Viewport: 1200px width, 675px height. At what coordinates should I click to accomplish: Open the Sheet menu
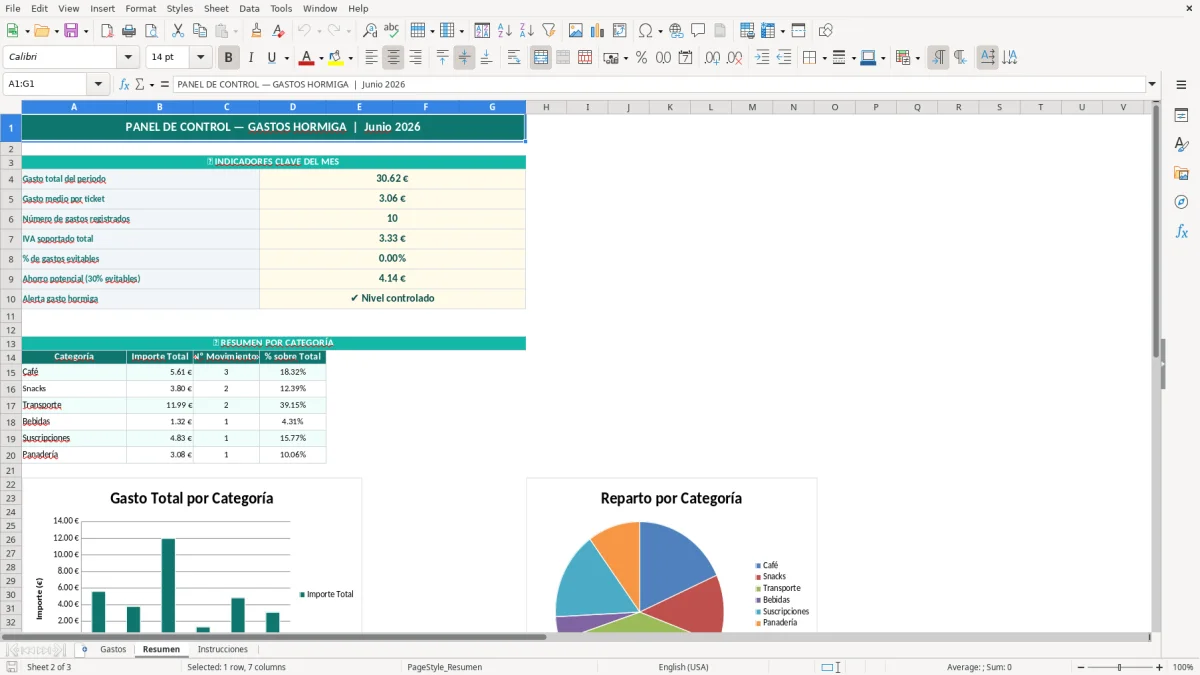216,8
